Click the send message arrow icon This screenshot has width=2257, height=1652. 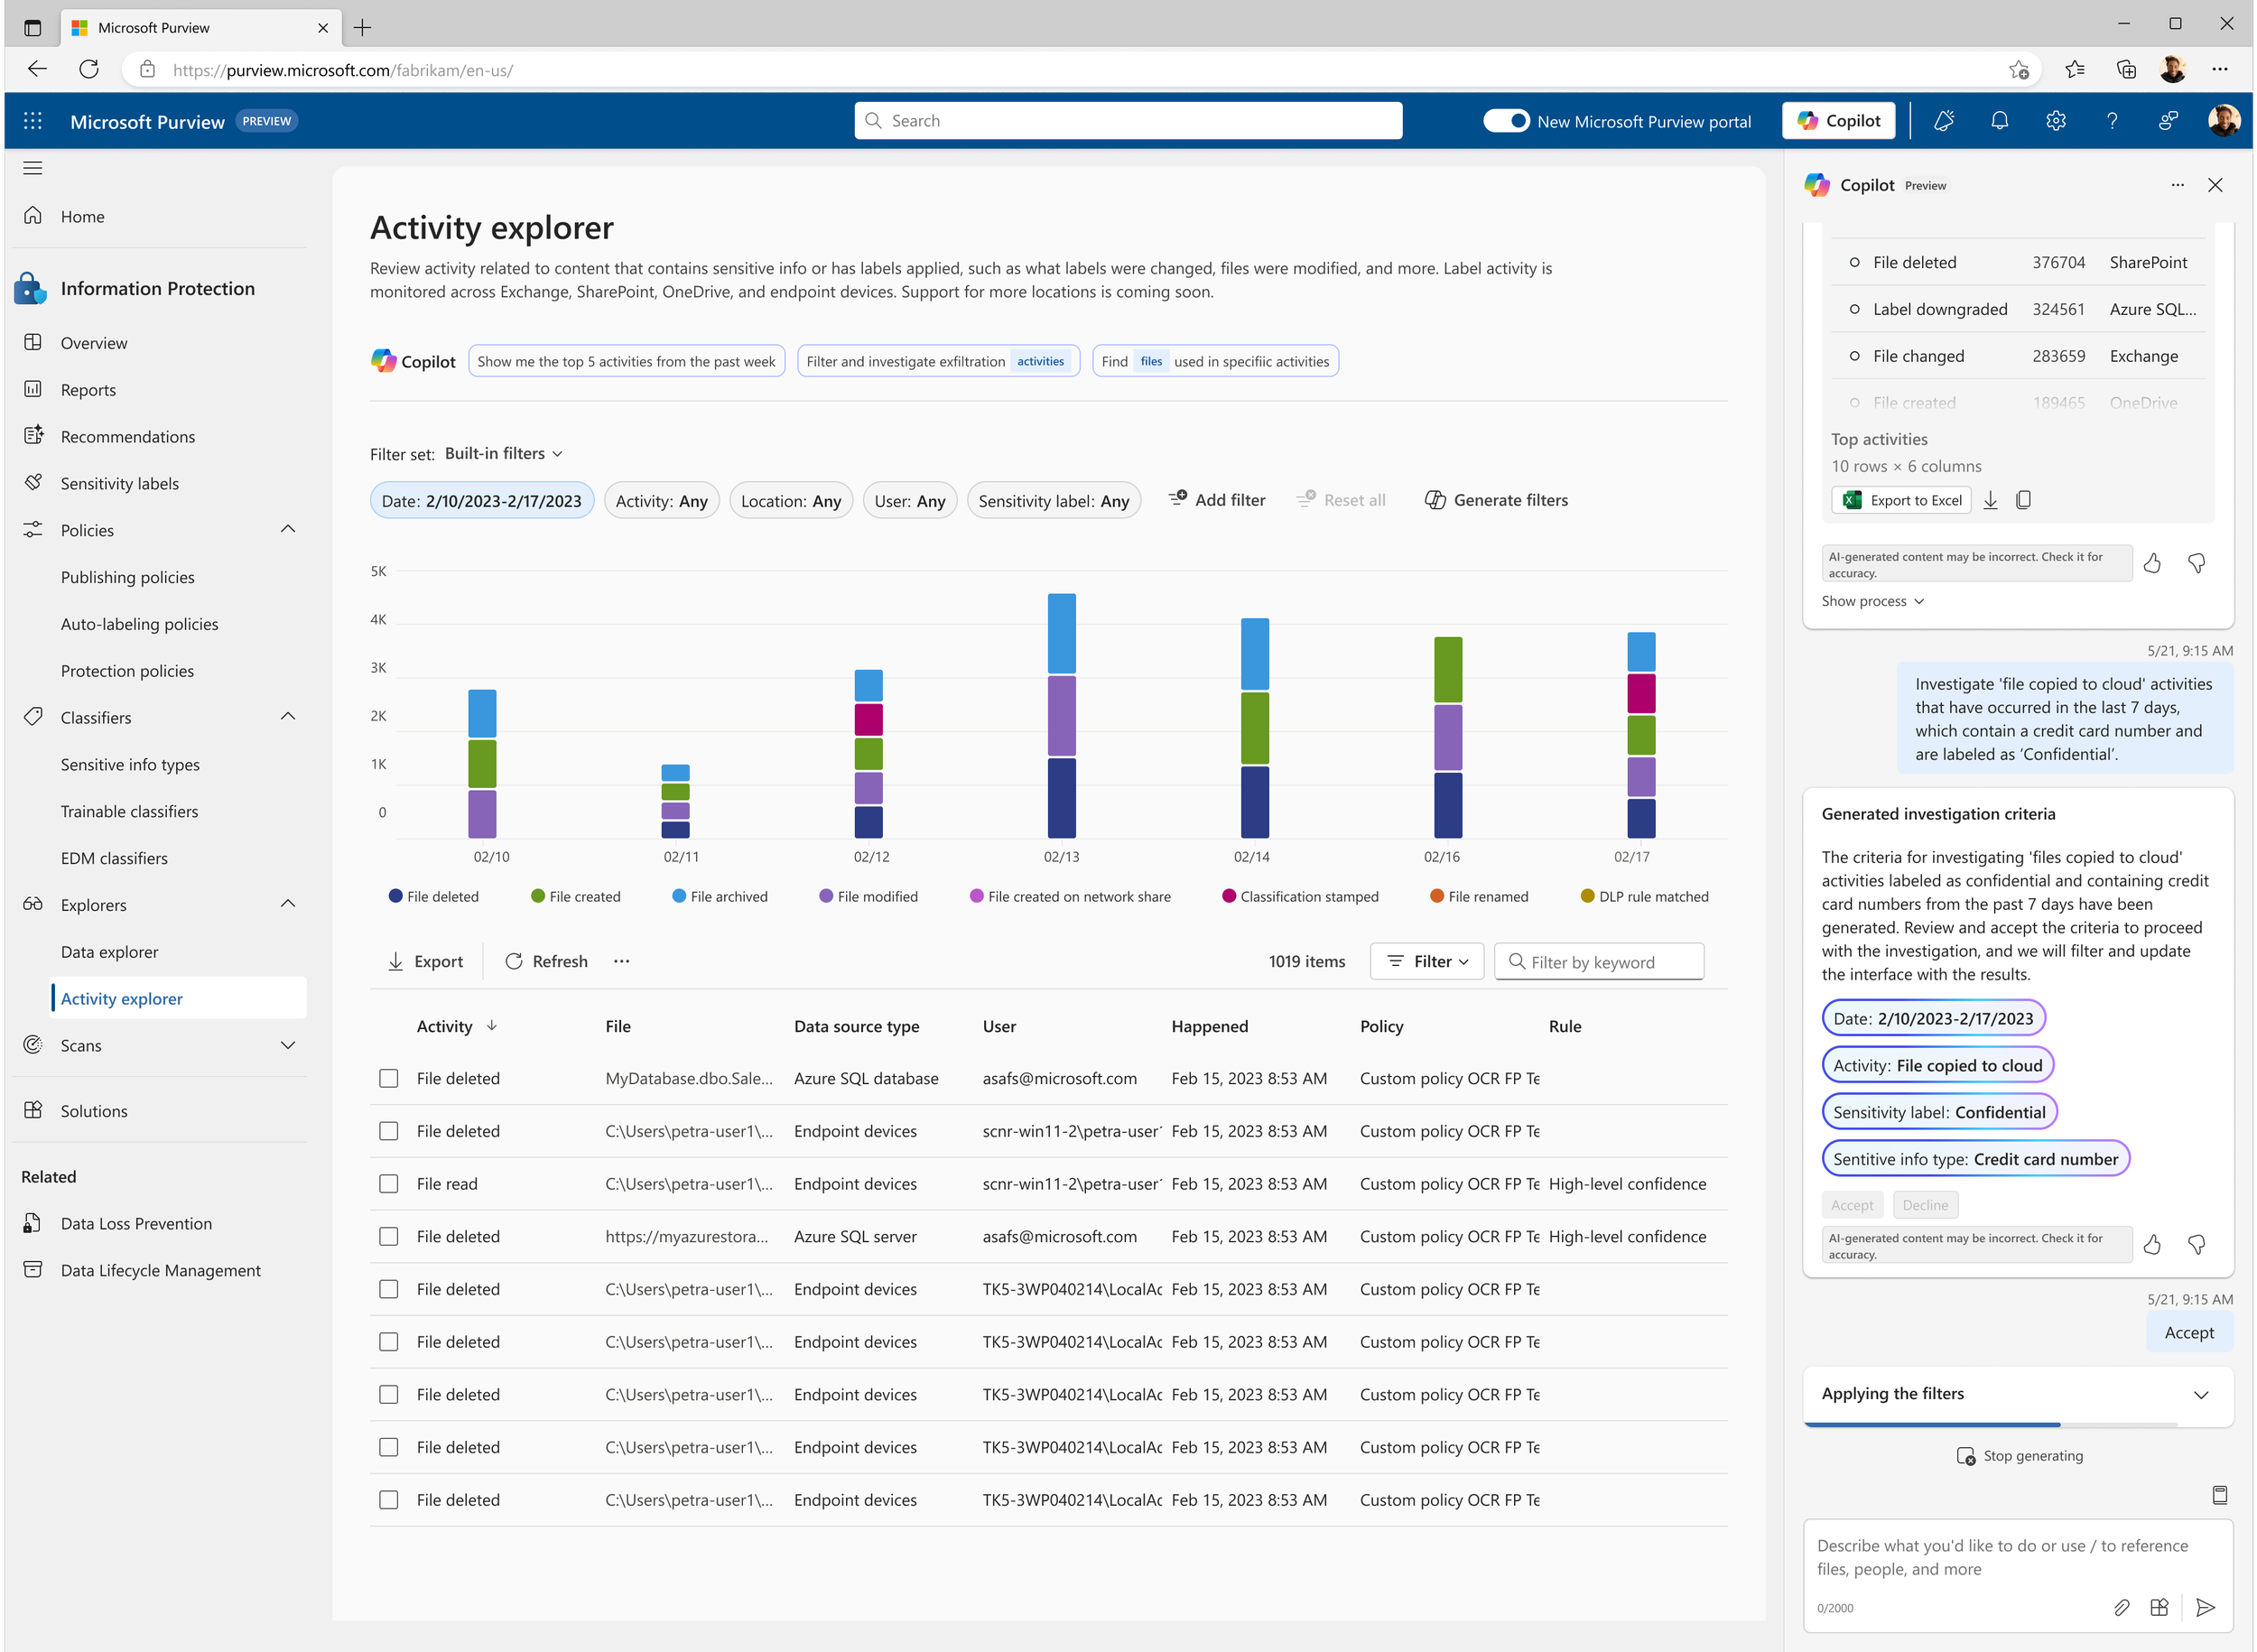(2205, 1607)
